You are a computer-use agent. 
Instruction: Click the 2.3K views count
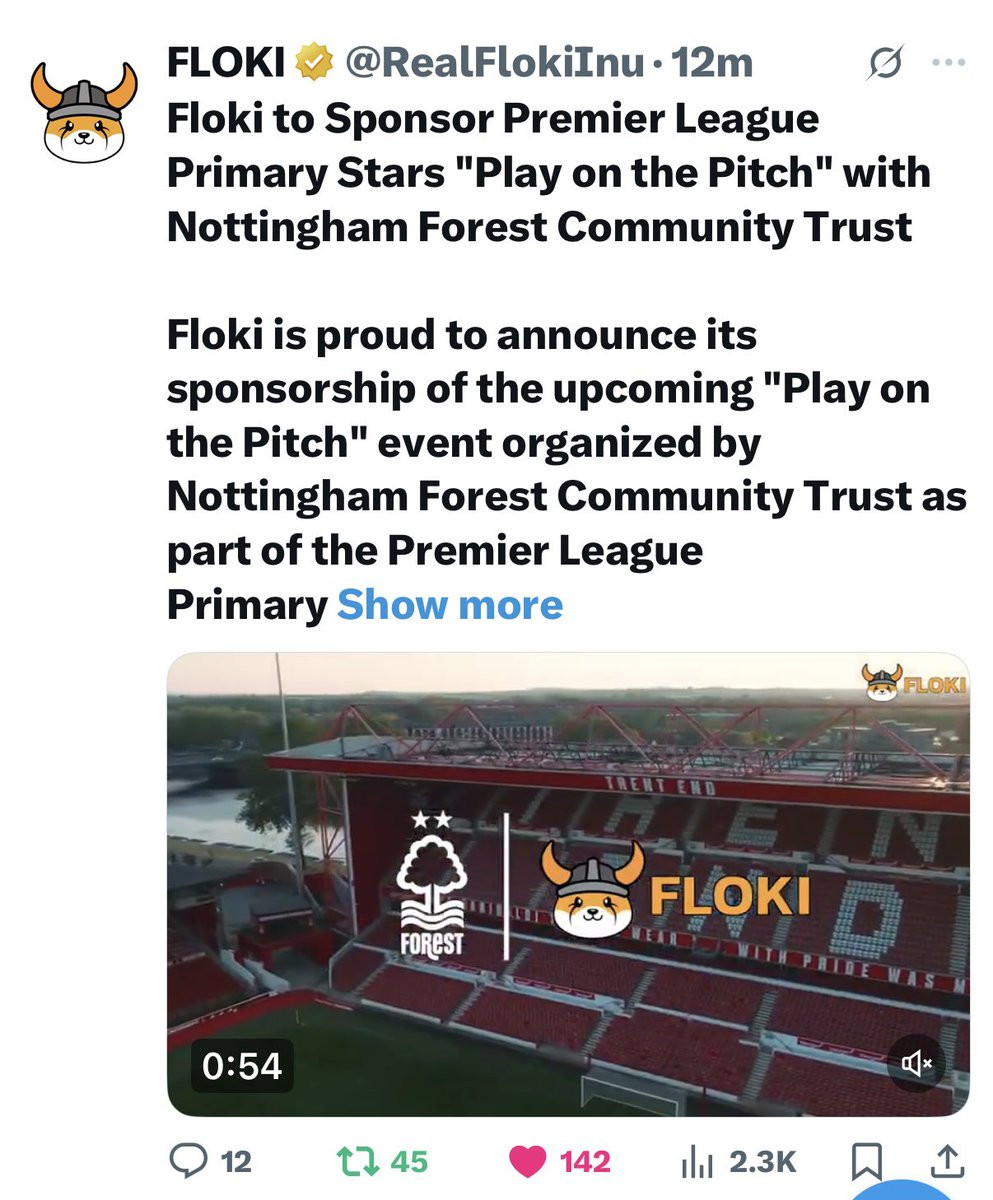coord(764,1161)
